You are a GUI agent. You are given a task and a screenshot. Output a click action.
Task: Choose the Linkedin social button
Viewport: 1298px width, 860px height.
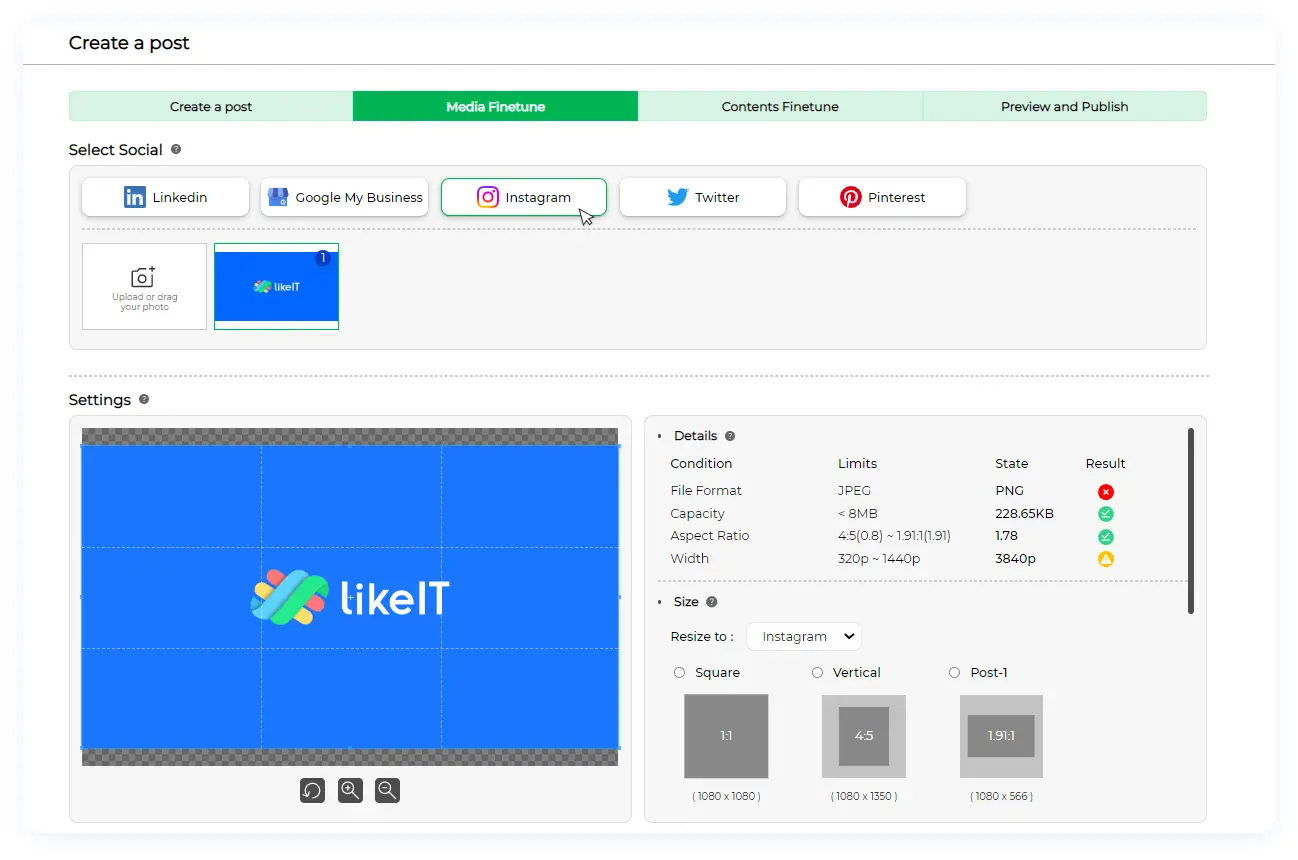[x=165, y=198]
